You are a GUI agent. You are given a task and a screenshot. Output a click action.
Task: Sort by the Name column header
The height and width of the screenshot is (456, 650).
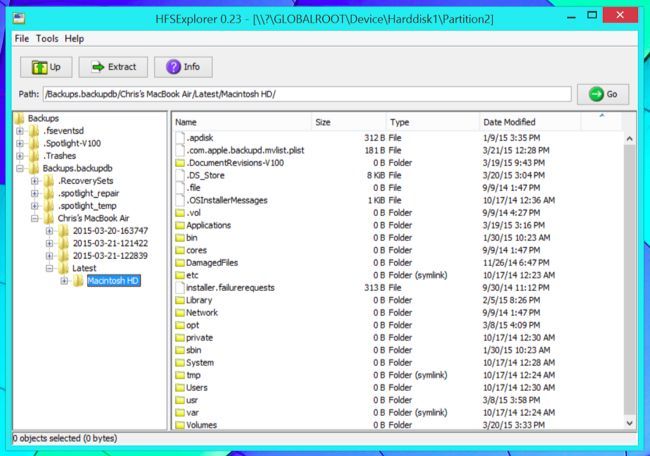coord(242,122)
